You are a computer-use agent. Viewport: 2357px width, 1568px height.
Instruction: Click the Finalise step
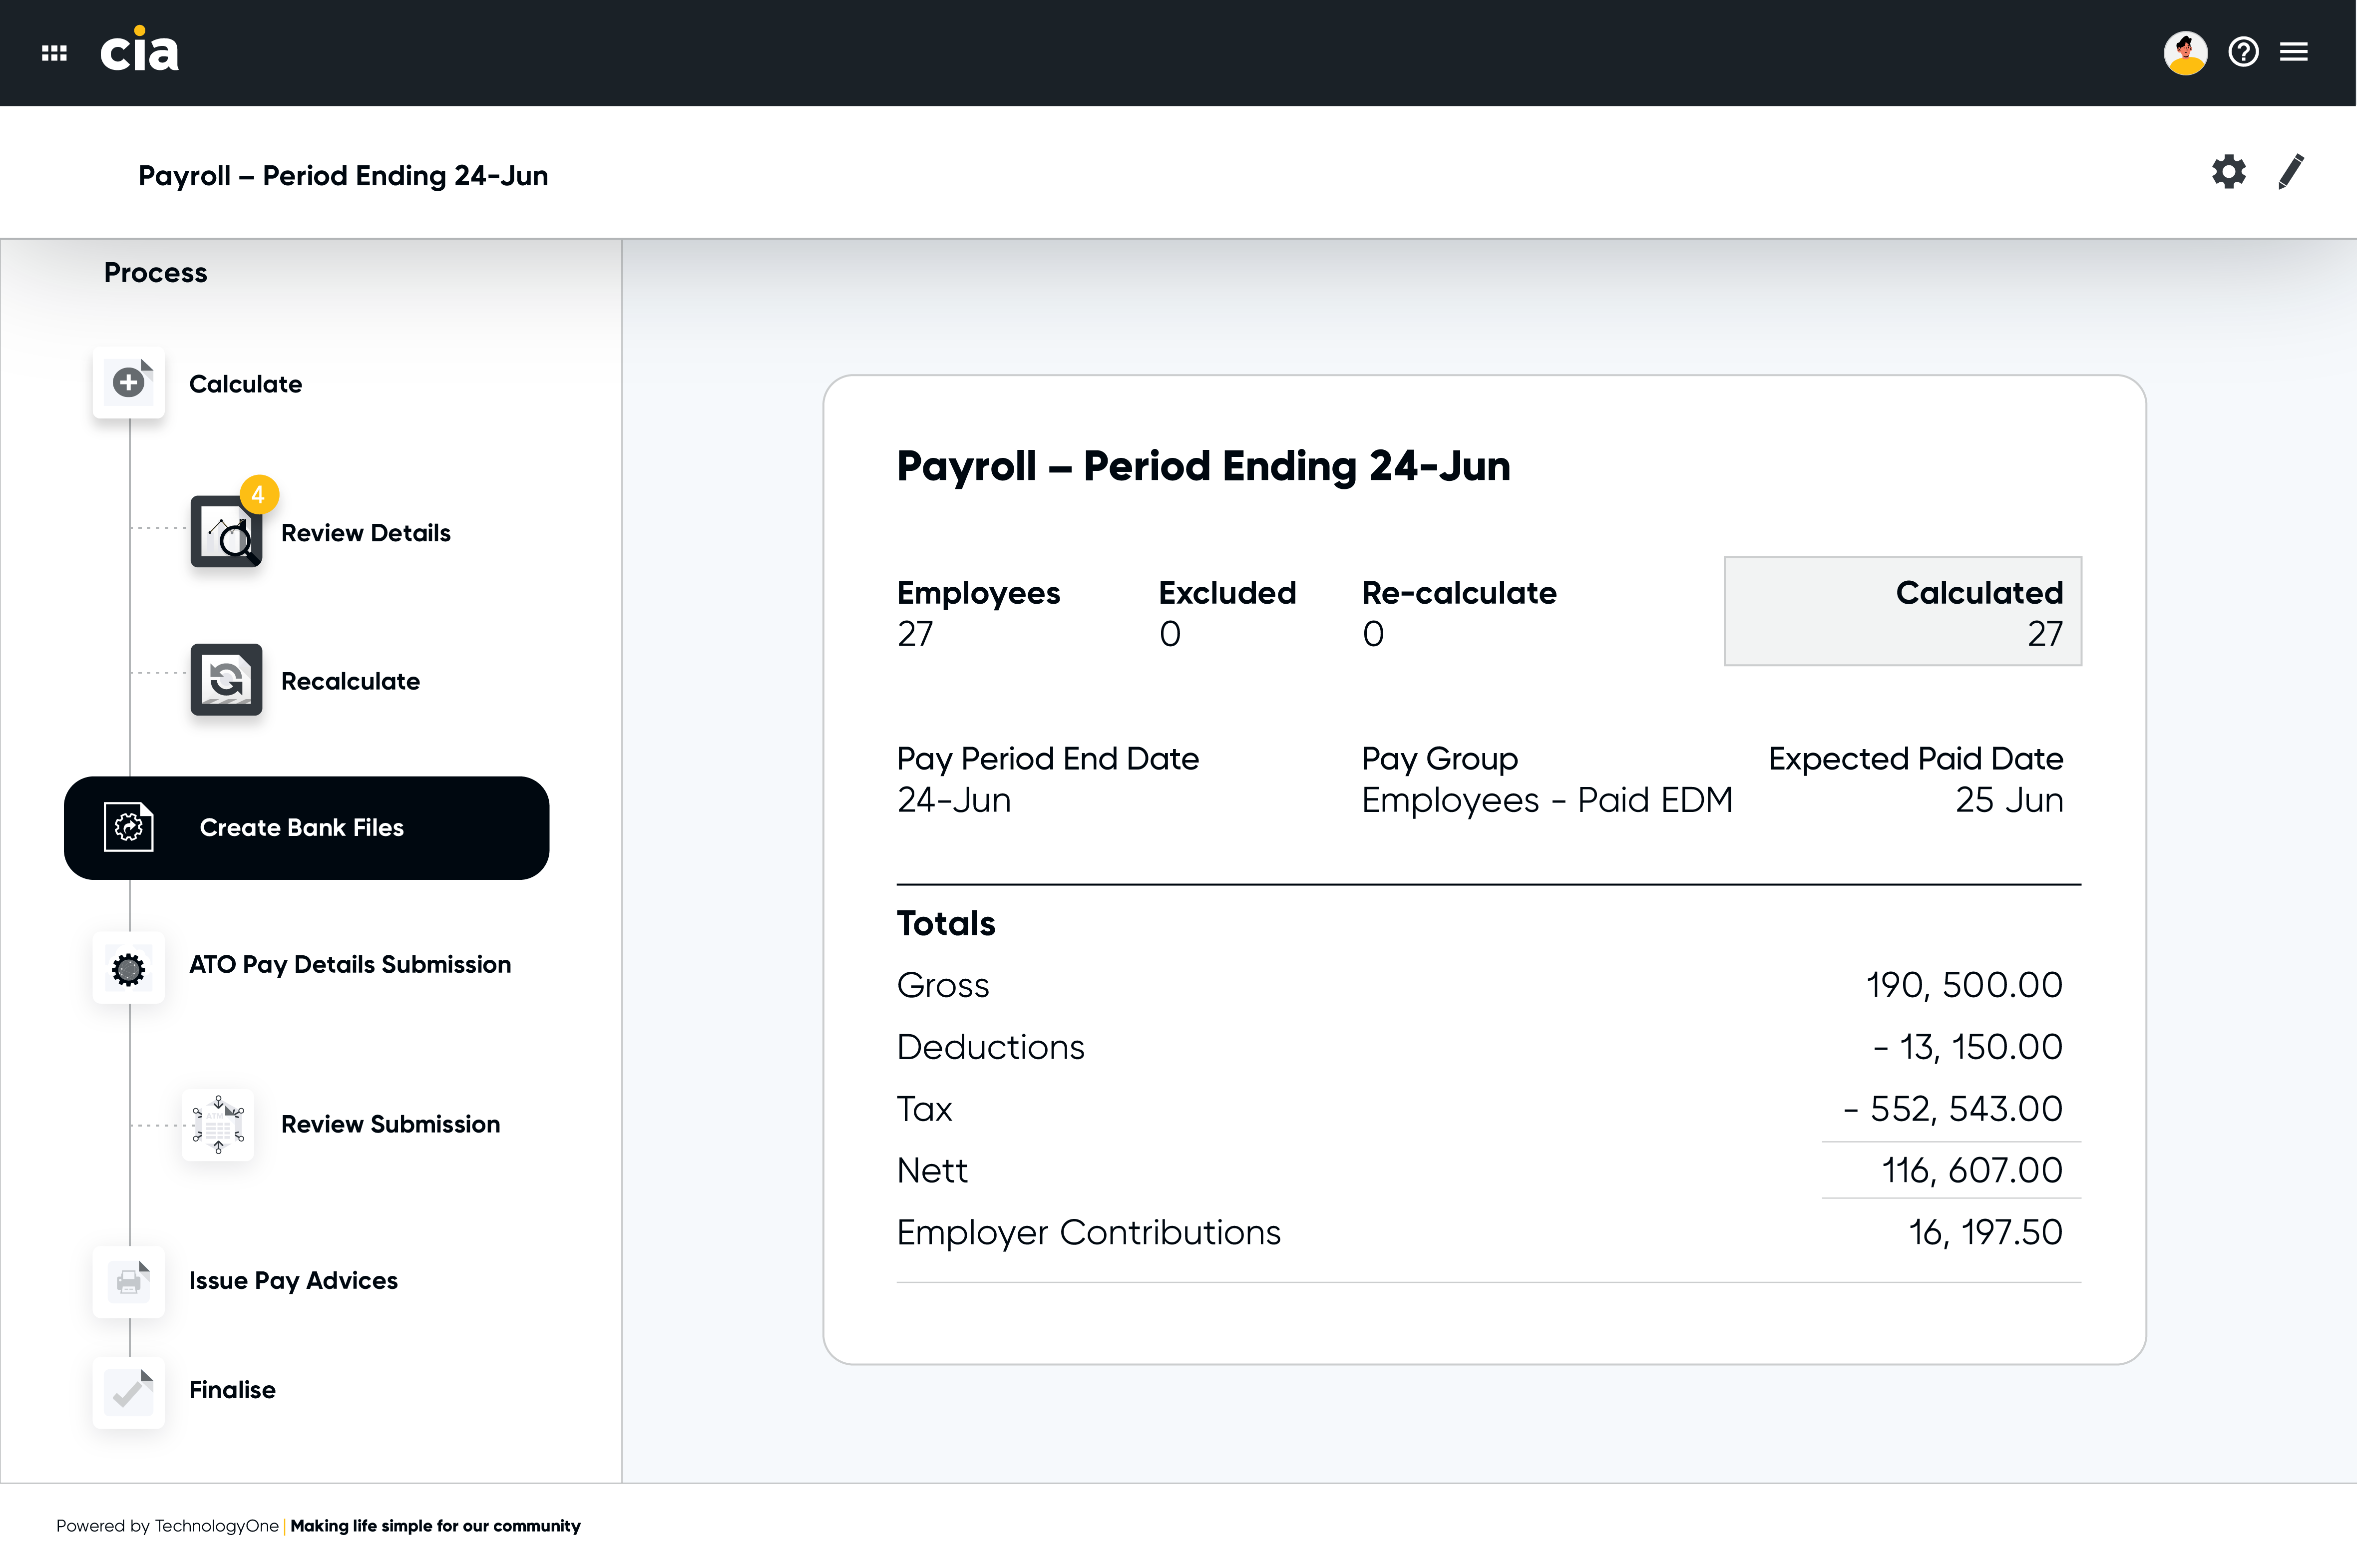(184, 1391)
